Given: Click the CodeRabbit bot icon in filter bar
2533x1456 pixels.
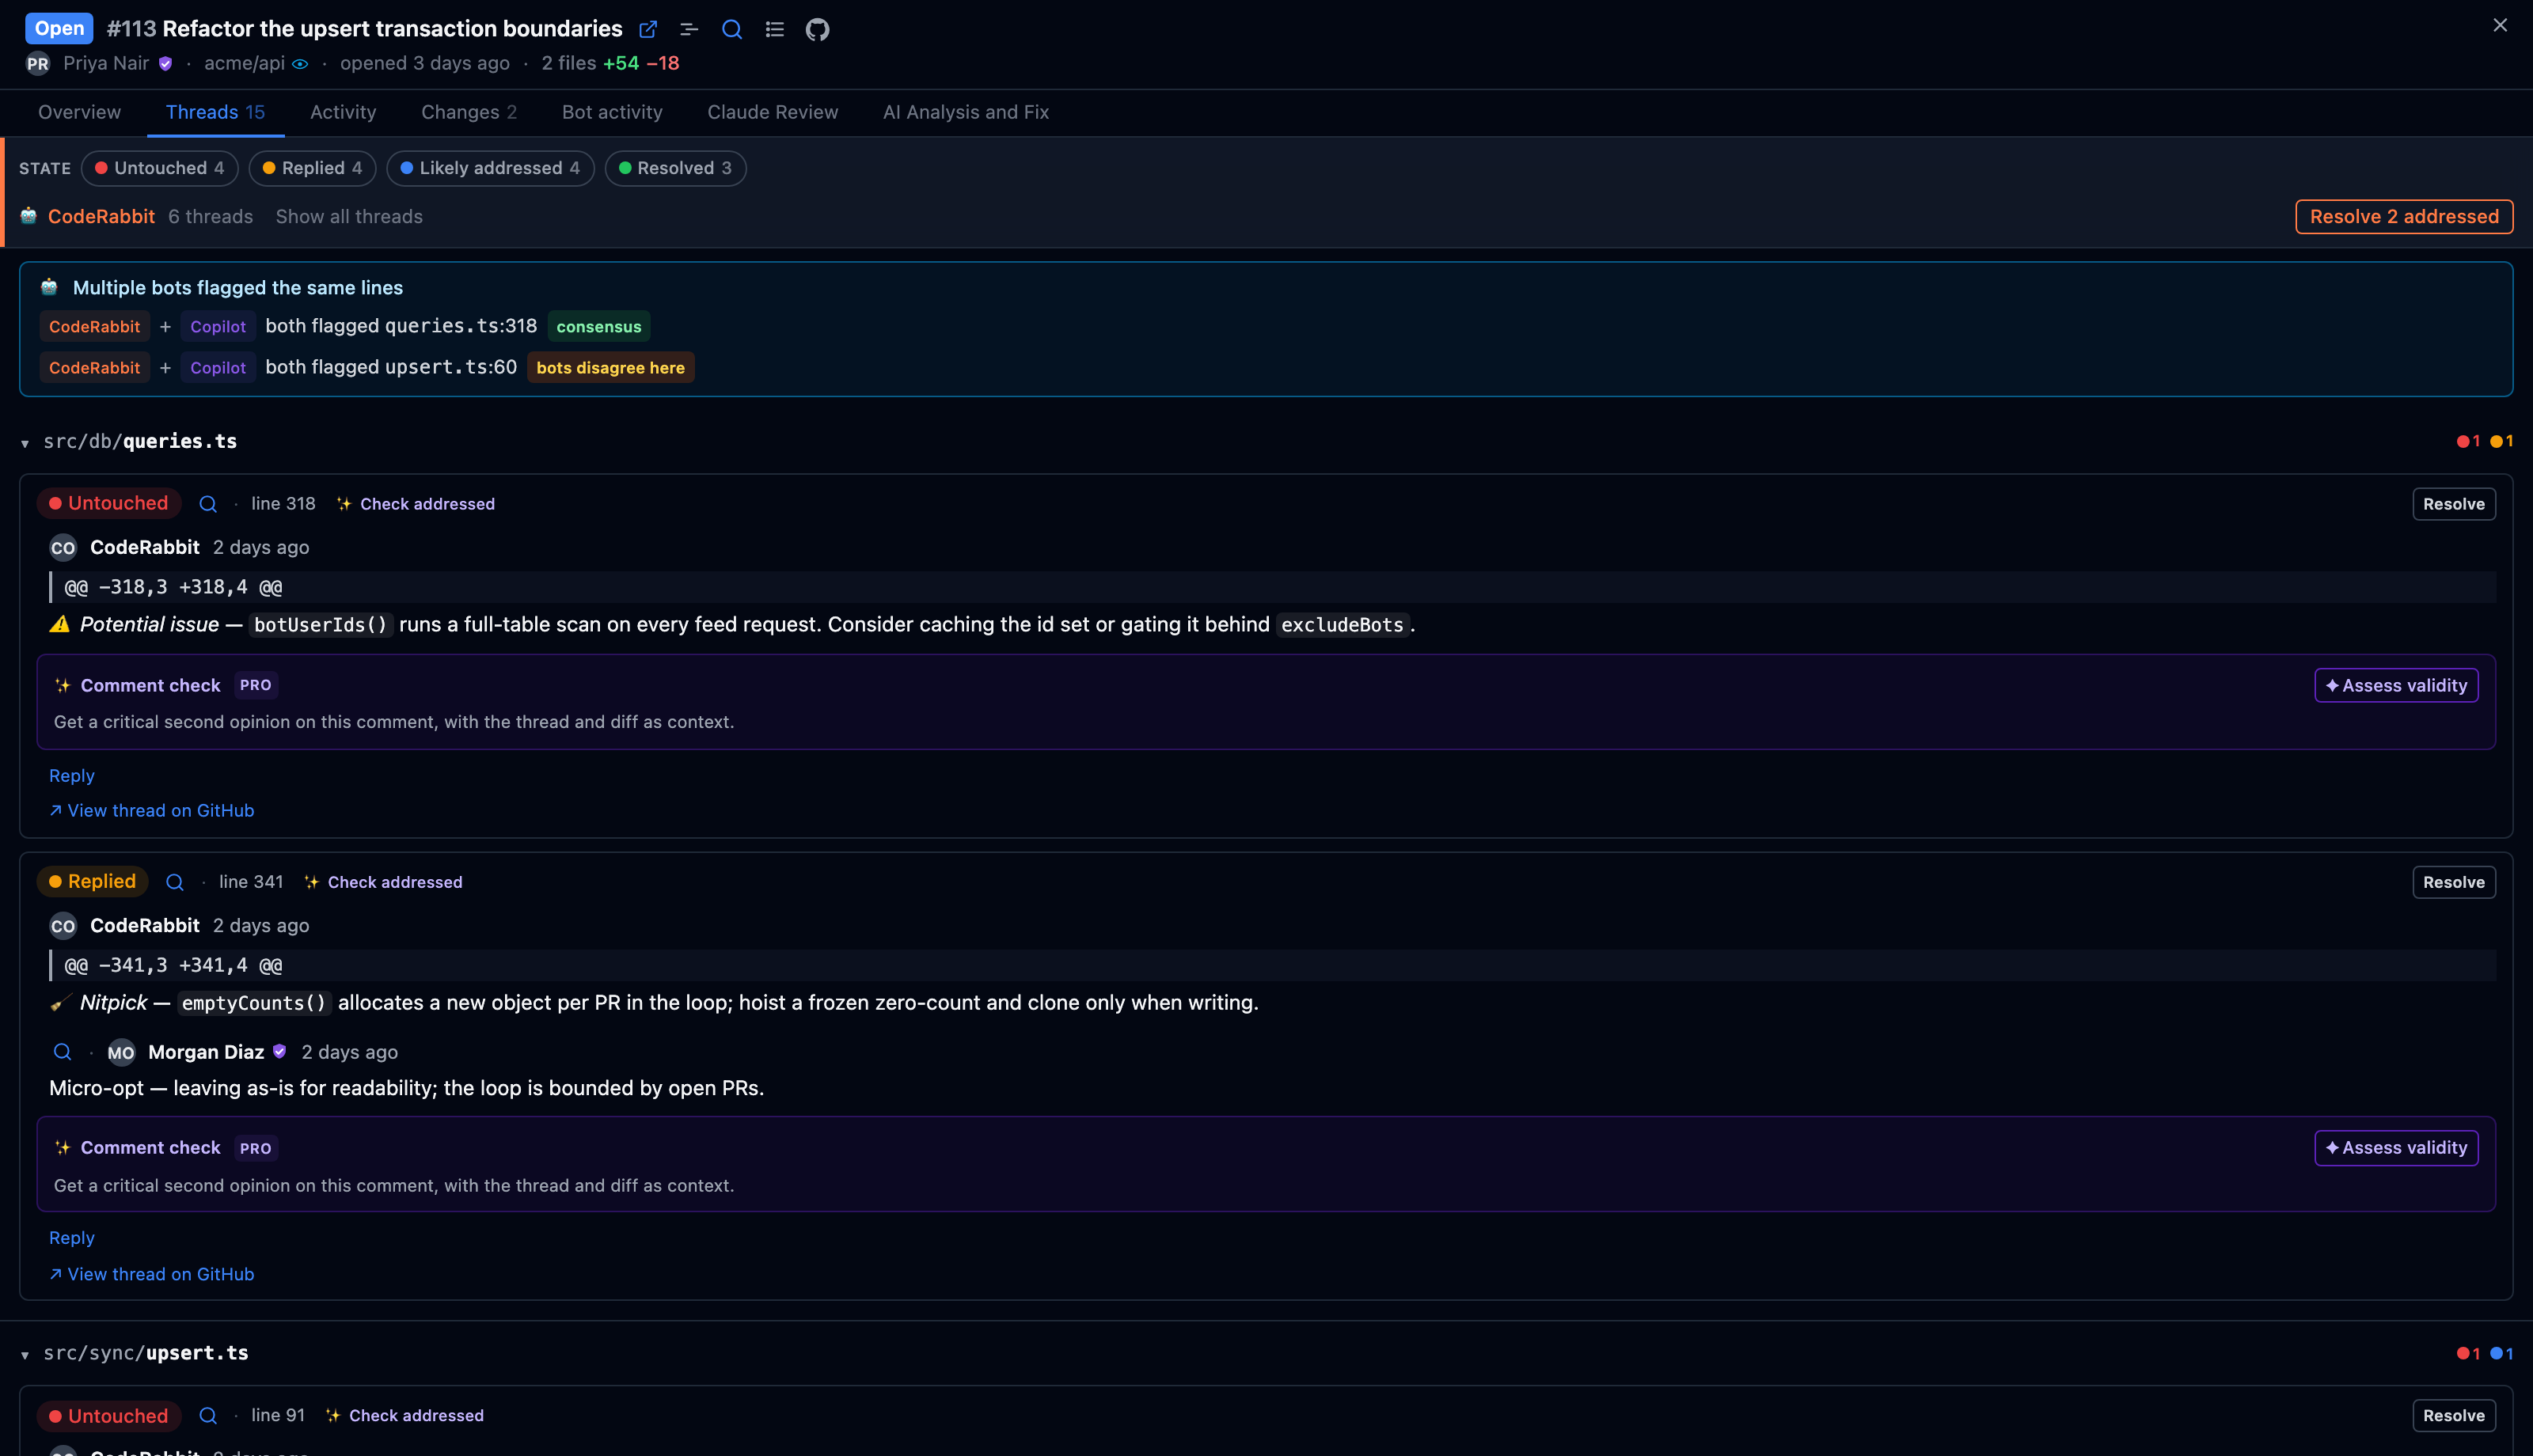Looking at the screenshot, I should pyautogui.click(x=29, y=216).
